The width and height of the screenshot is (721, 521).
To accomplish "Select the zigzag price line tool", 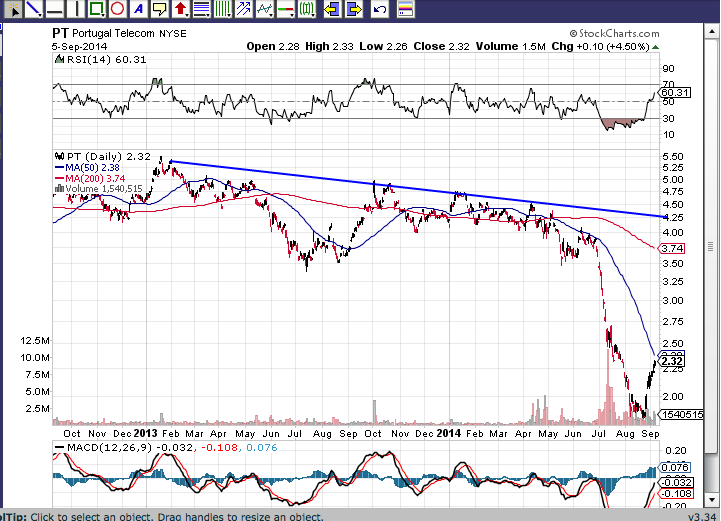I will tap(263, 9).
